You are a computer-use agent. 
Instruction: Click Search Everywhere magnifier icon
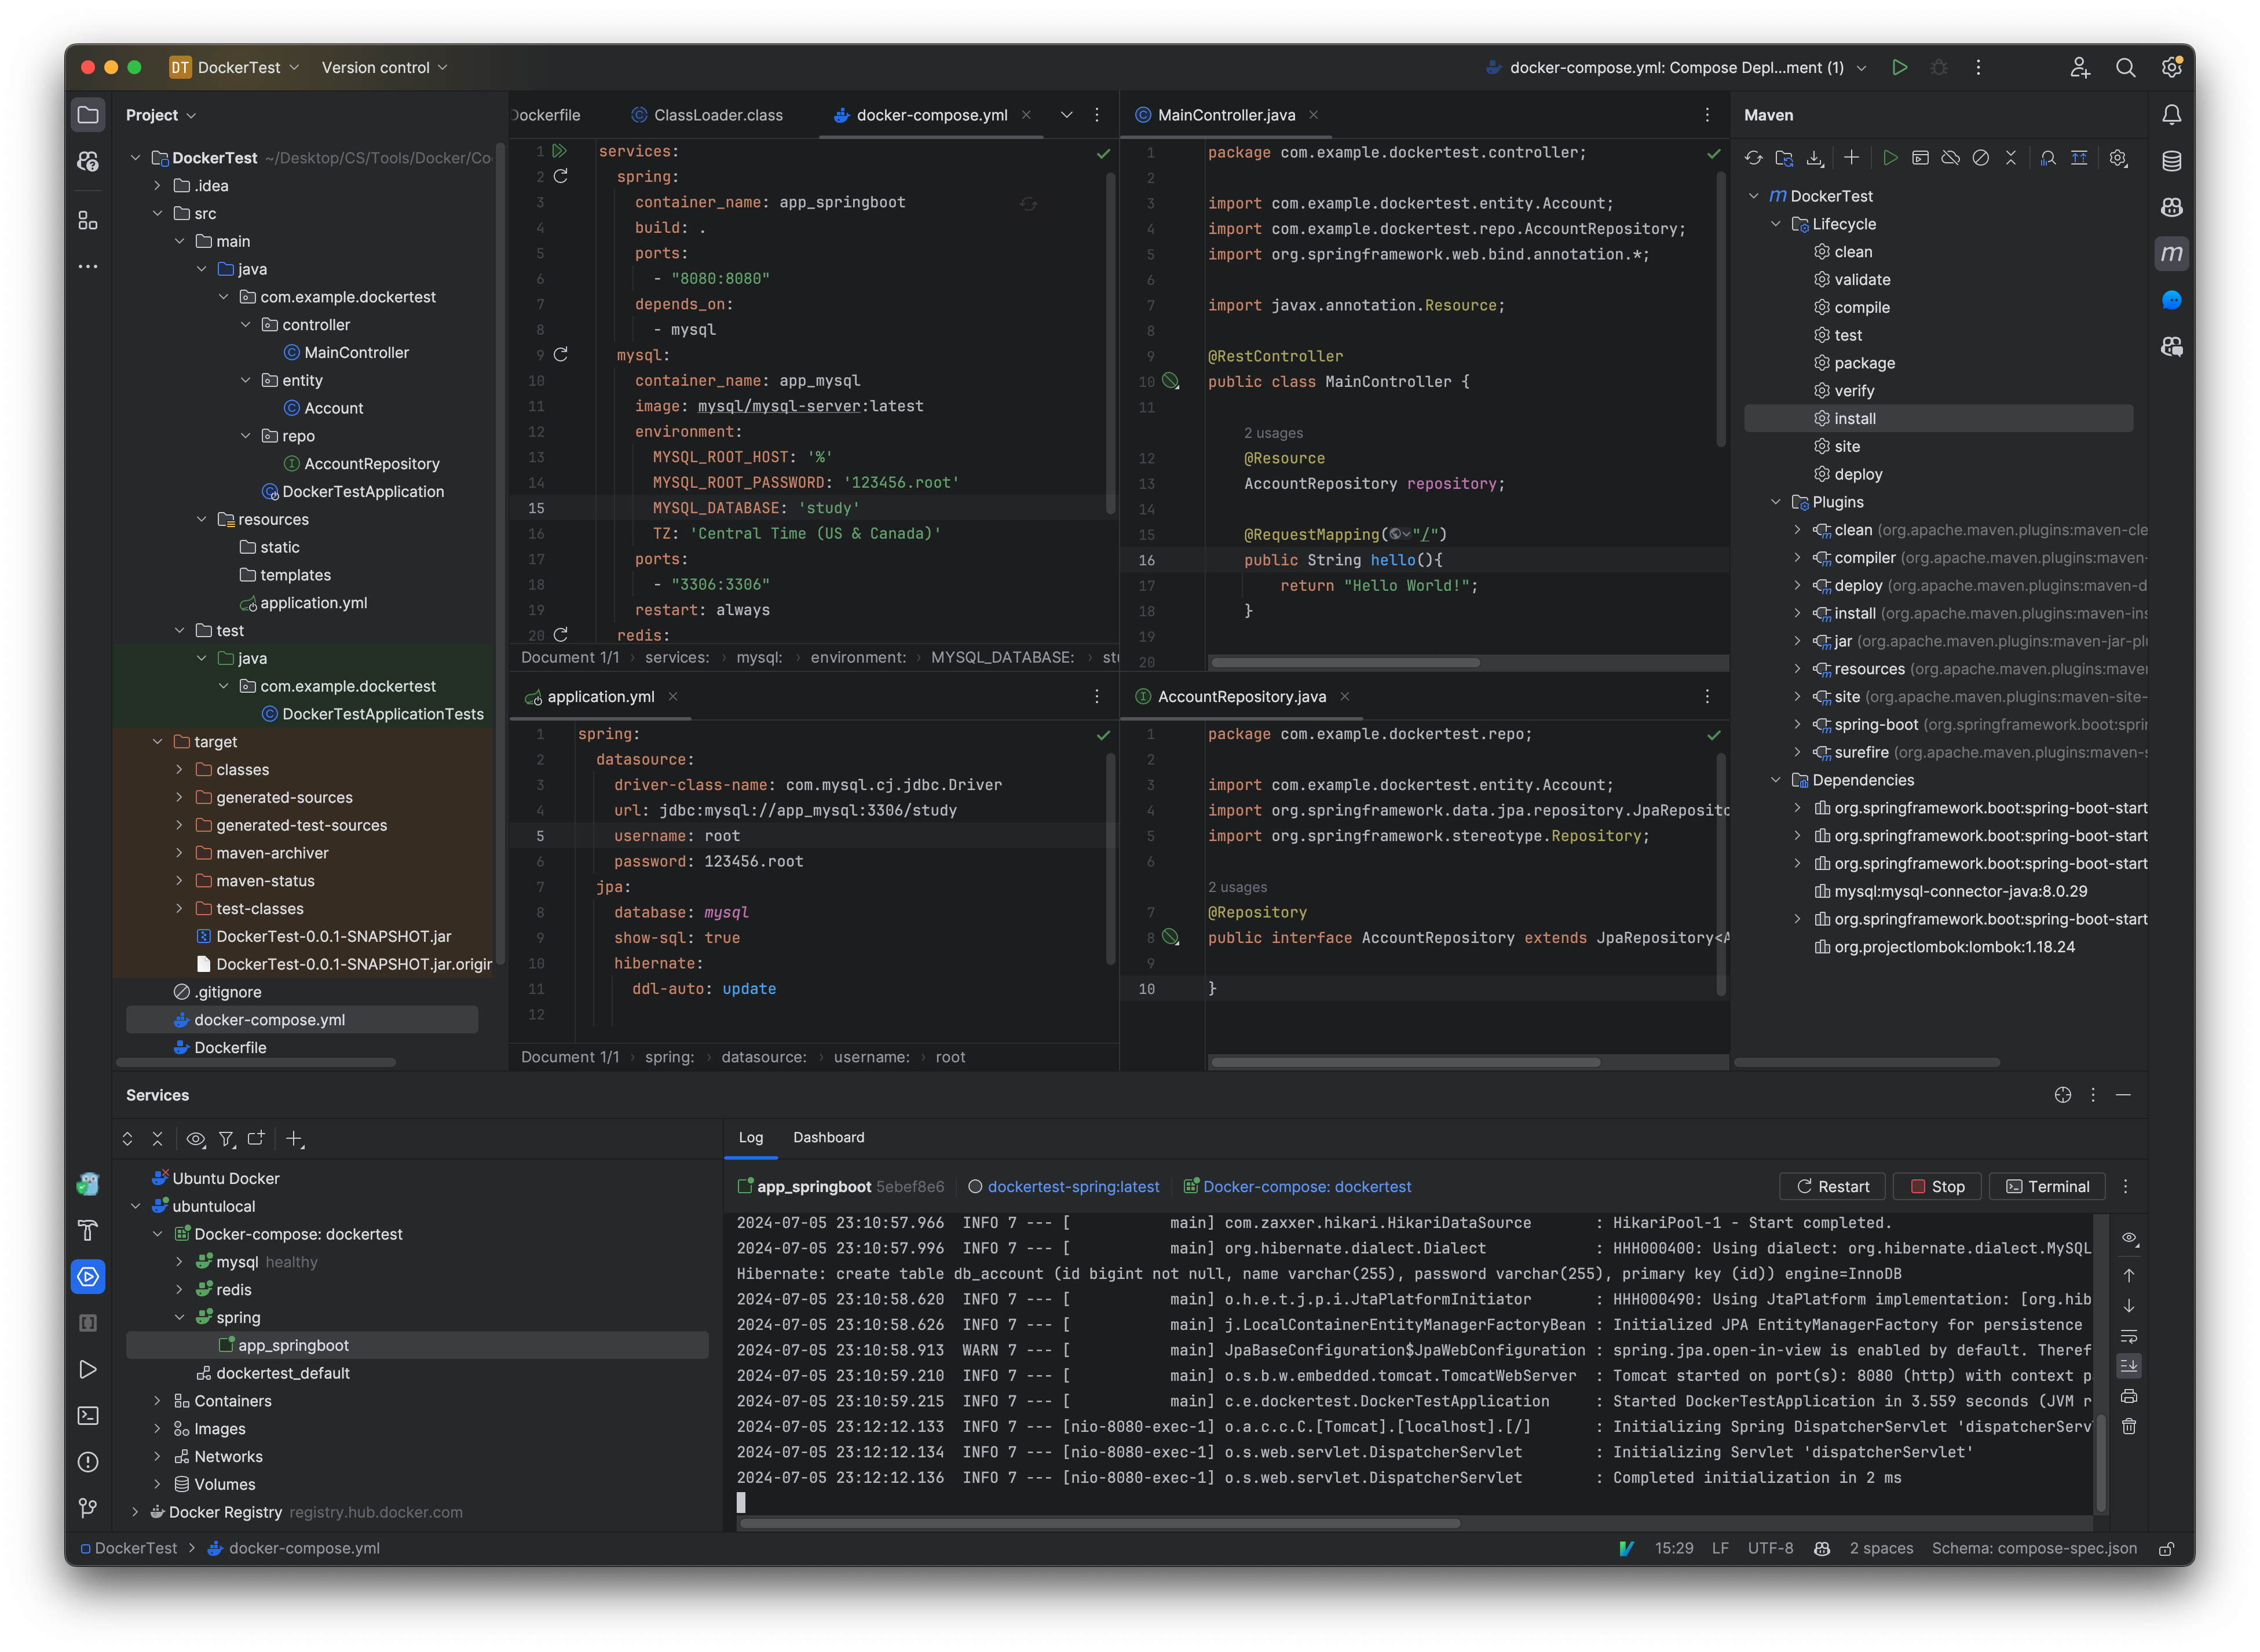(x=2125, y=67)
